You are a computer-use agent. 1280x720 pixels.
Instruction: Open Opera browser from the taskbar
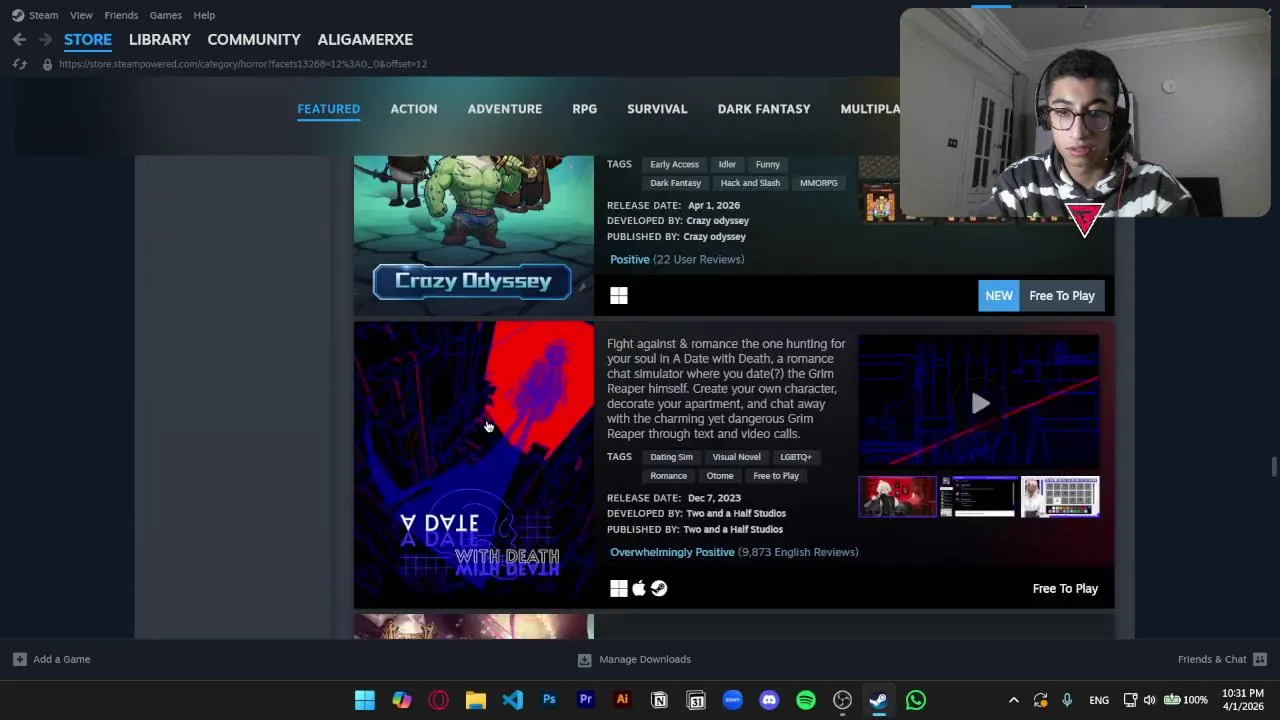click(x=439, y=700)
